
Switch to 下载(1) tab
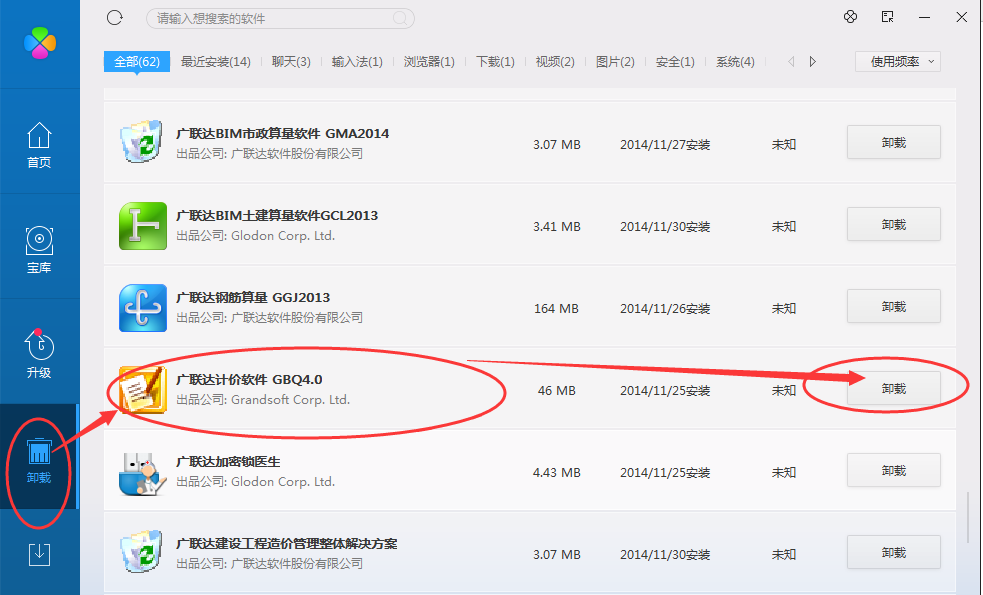click(495, 61)
